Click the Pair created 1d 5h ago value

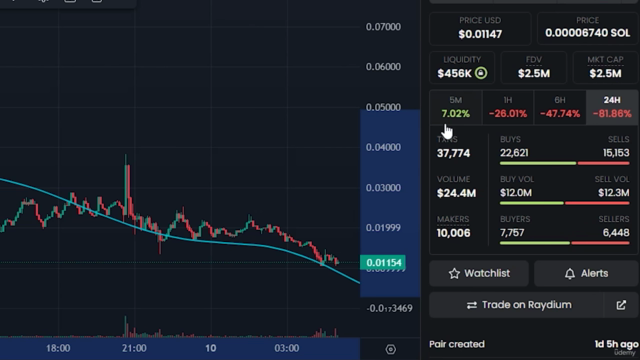pyautogui.click(x=616, y=344)
